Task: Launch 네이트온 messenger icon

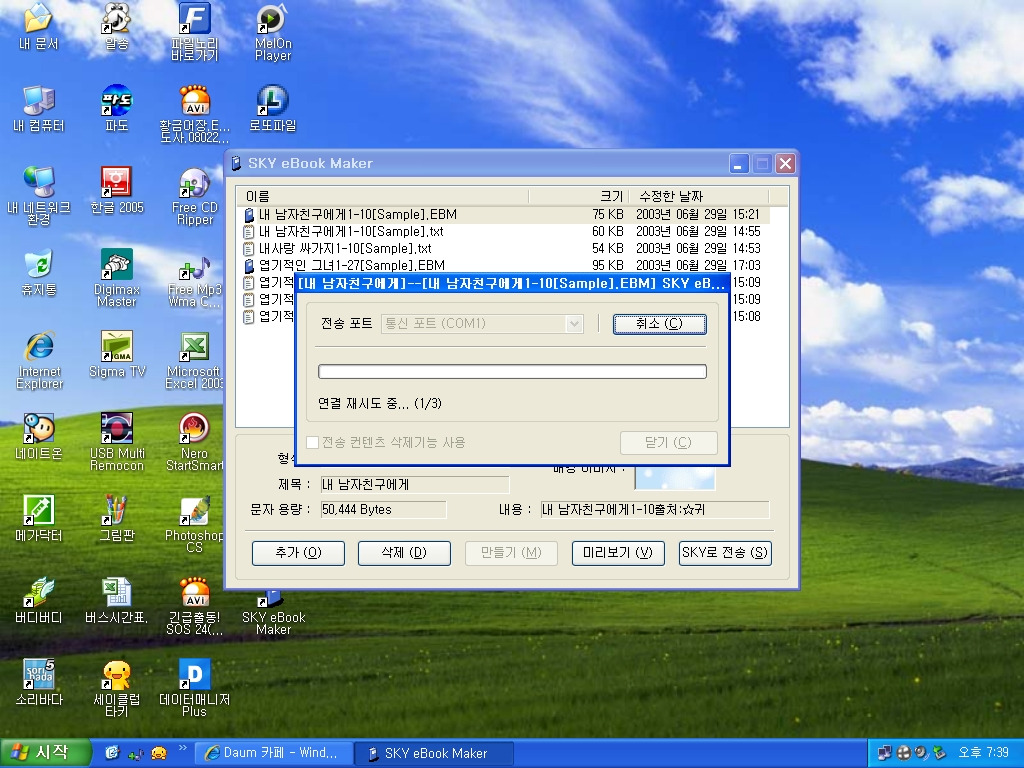Action: [x=39, y=436]
